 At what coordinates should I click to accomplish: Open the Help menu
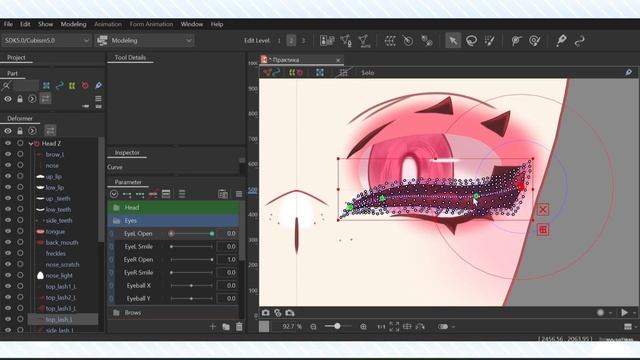pyautogui.click(x=217, y=24)
